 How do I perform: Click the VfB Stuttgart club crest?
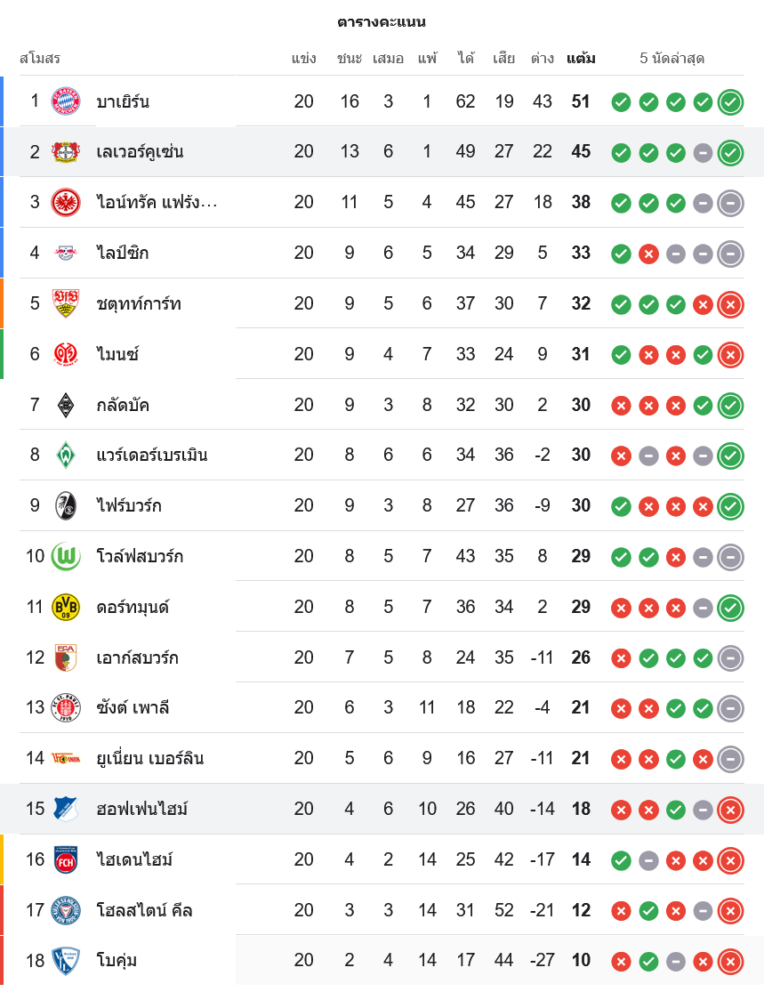(x=66, y=303)
